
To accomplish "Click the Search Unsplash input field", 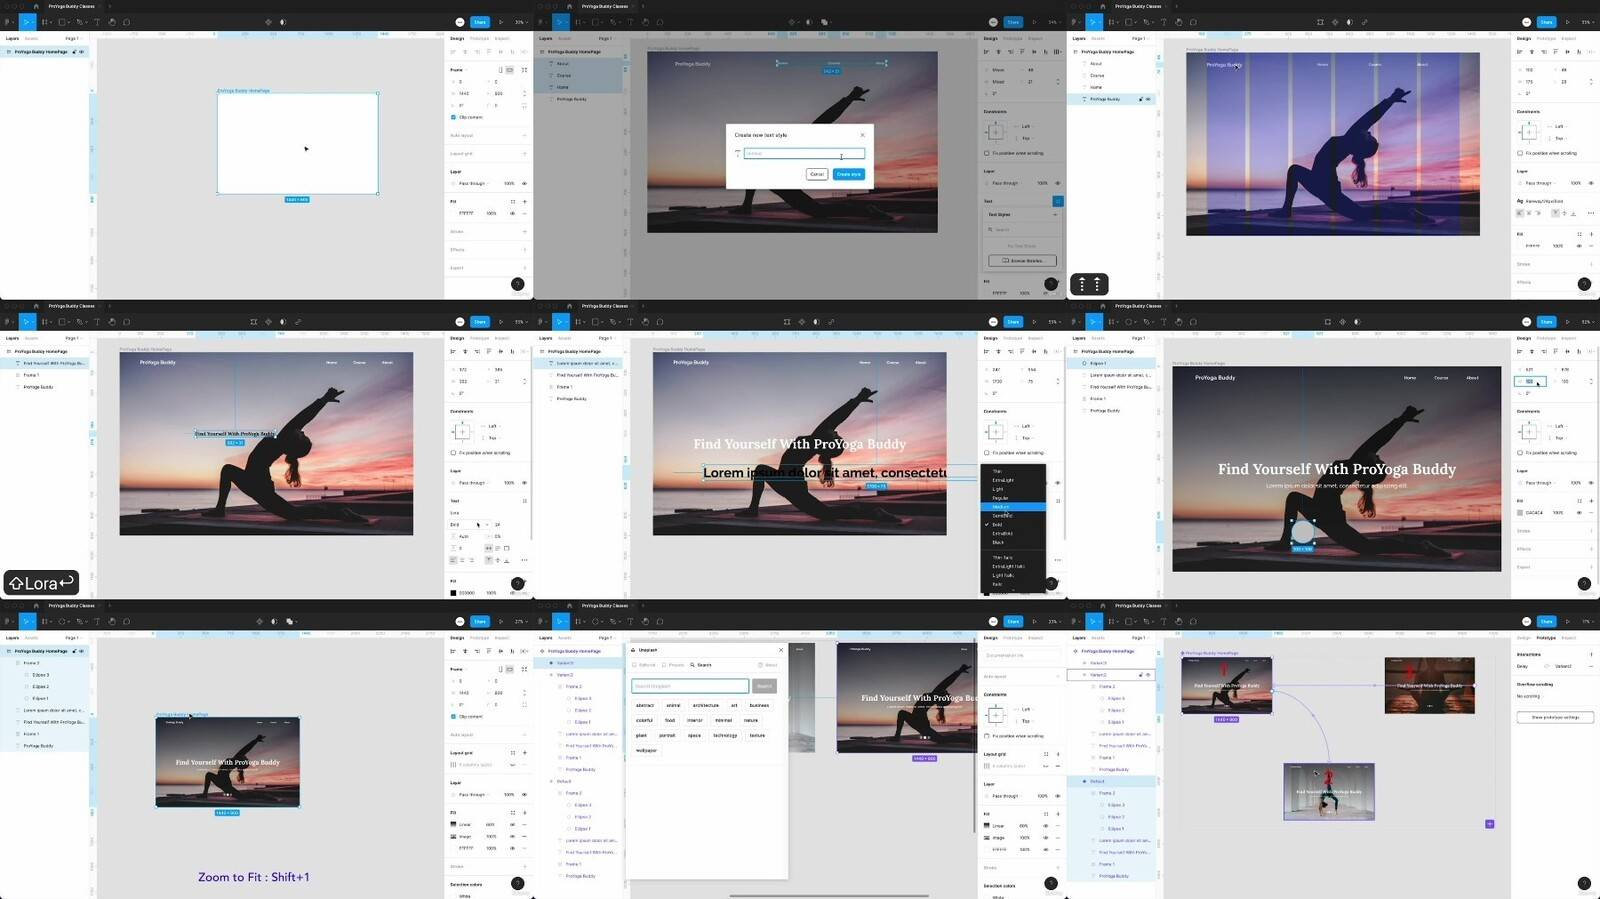I will pyautogui.click(x=690, y=686).
